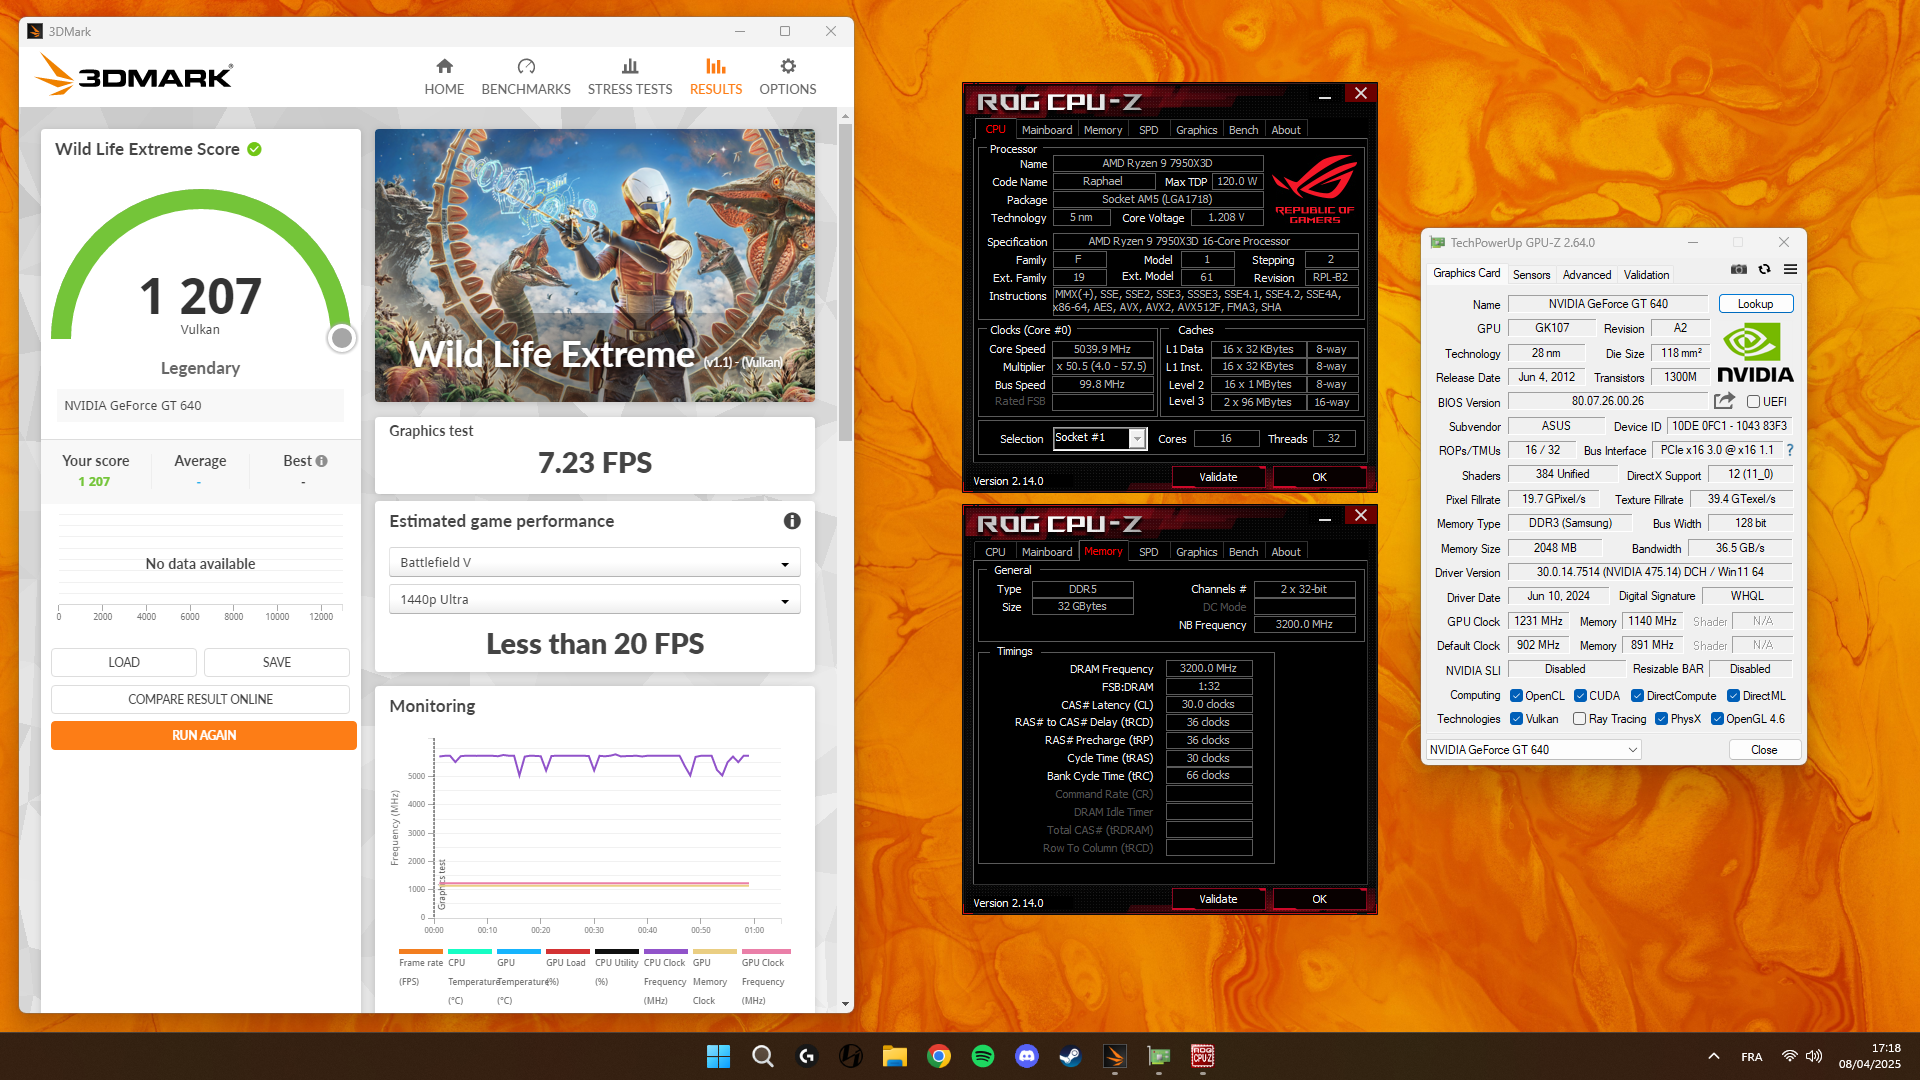Switch to ROG CPU-Z via taskbar icon
The width and height of the screenshot is (1920, 1080).
[1203, 1056]
